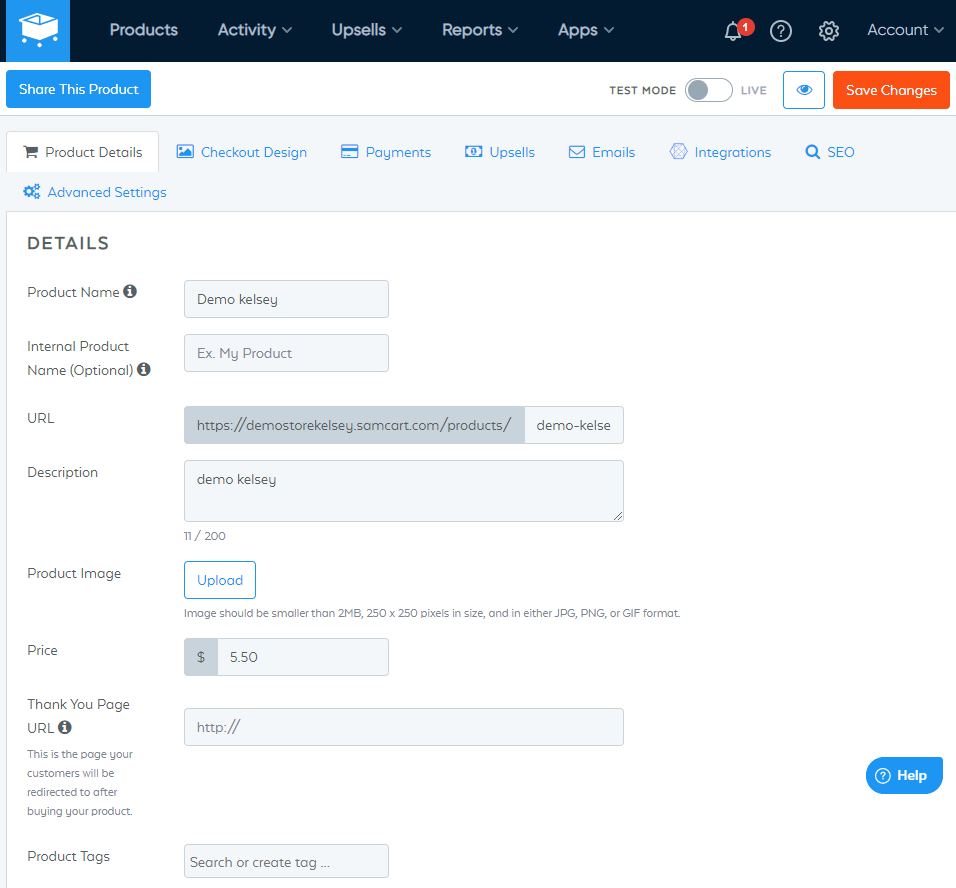Click the SamCart logo in the header

point(38,30)
